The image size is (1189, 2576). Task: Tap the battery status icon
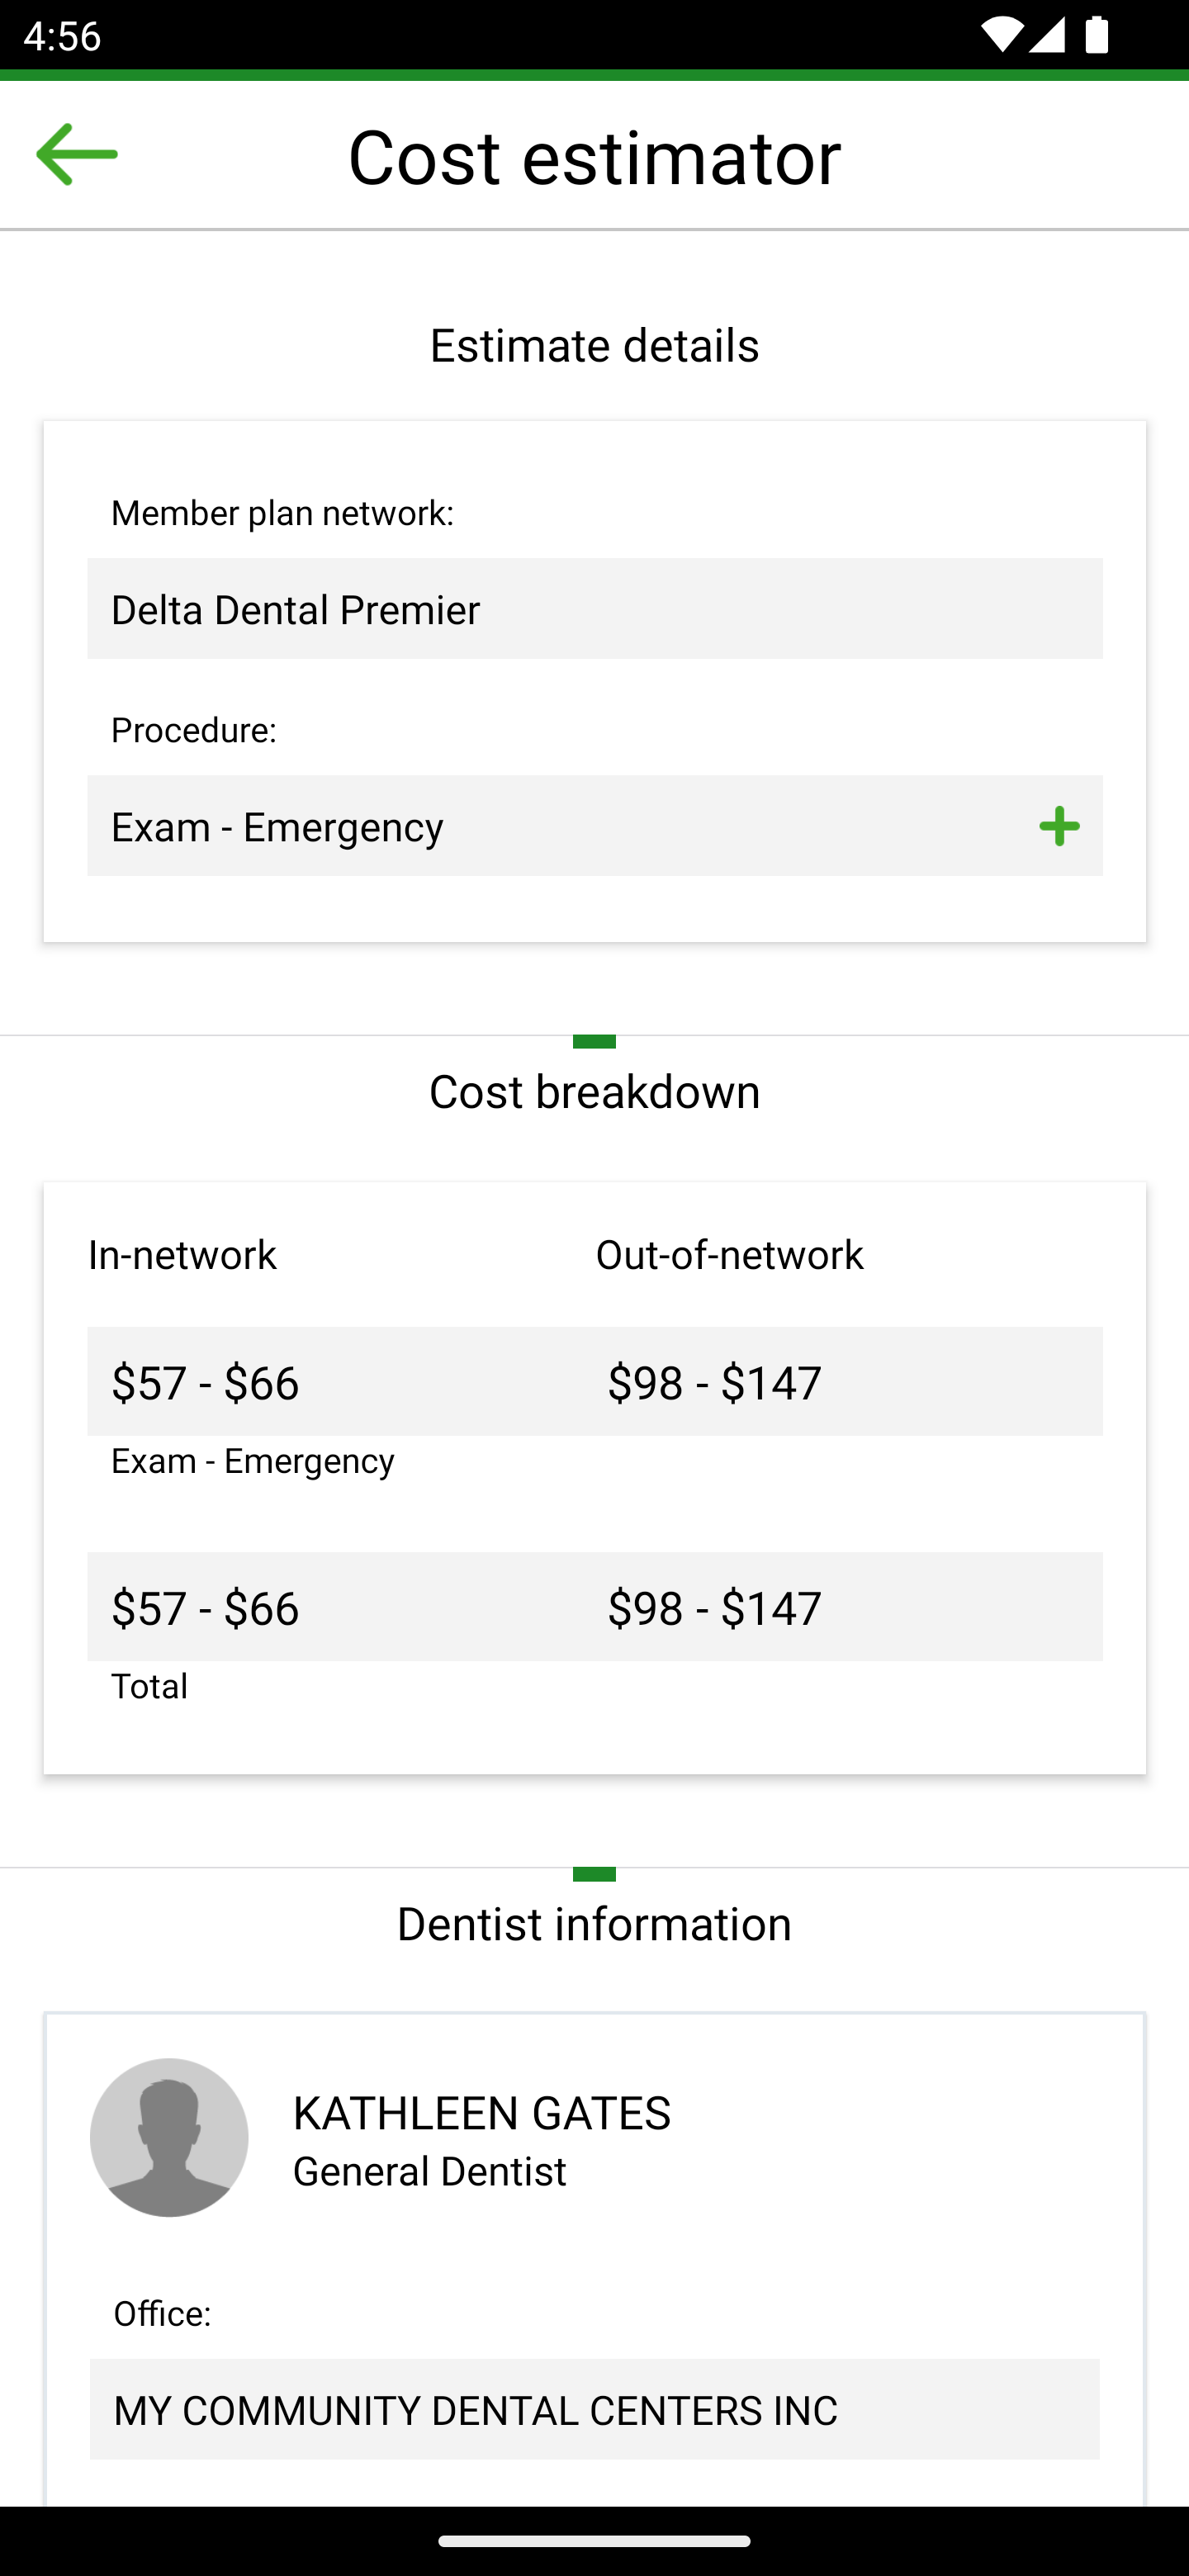[x=1096, y=36]
